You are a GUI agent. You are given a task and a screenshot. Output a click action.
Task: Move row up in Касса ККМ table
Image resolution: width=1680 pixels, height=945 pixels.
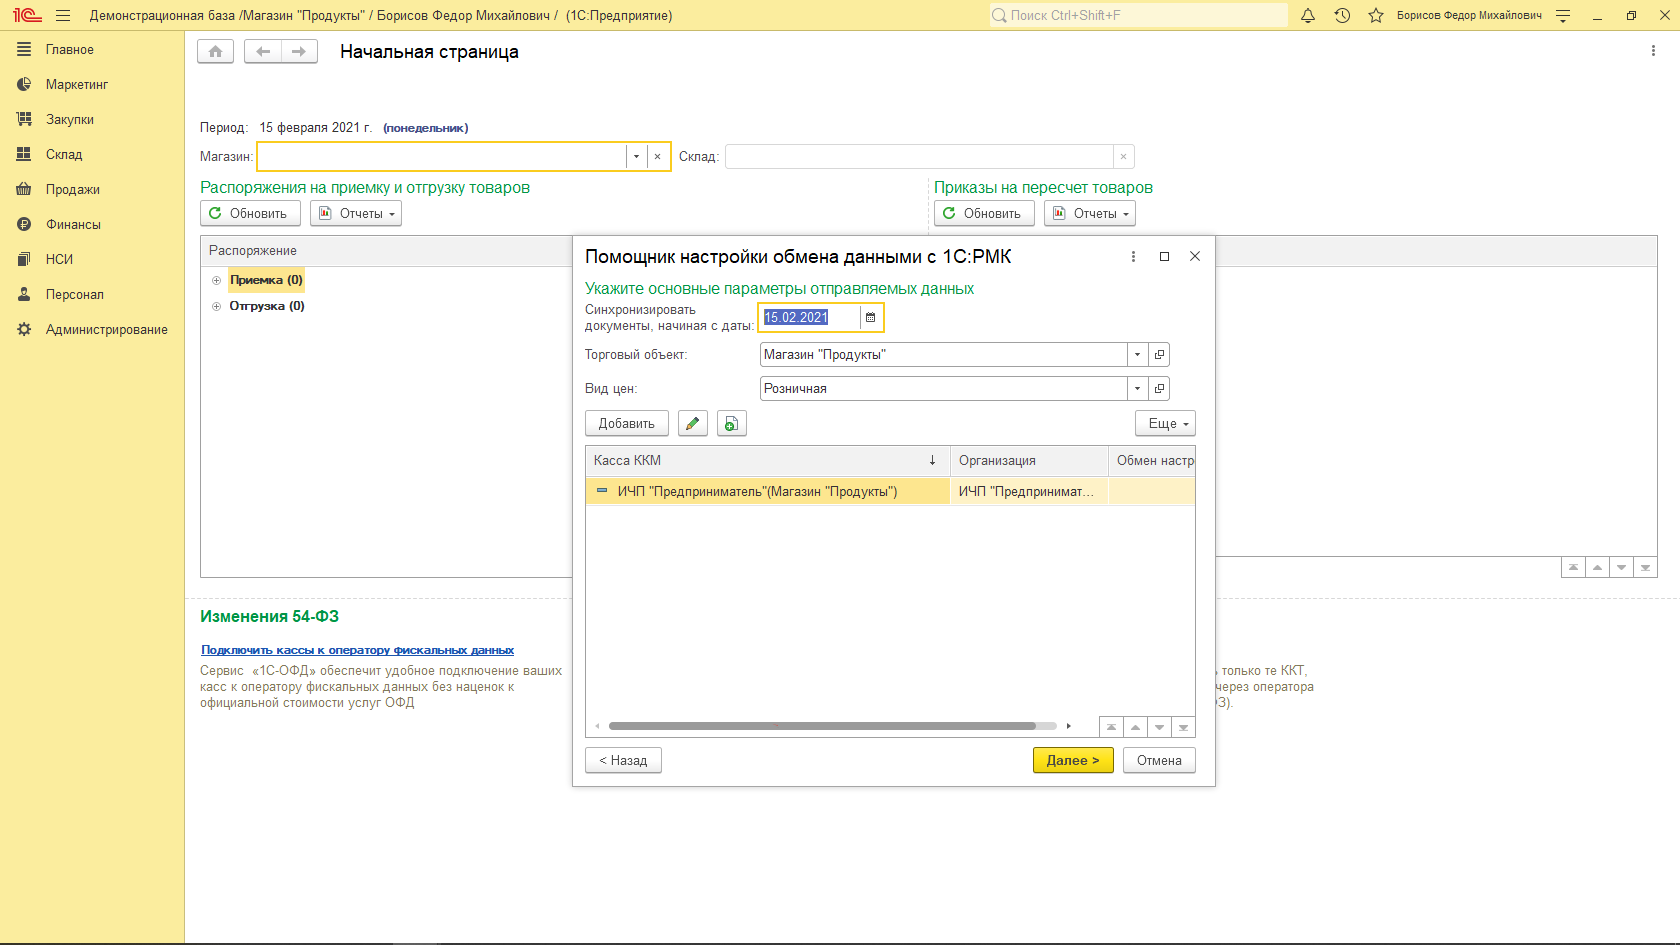[x=1135, y=727]
